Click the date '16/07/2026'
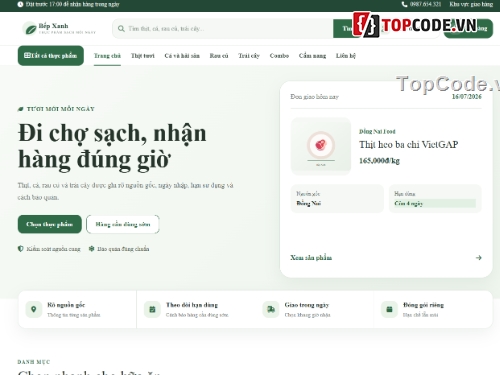Viewport: 500px width, 375px height. [467, 97]
